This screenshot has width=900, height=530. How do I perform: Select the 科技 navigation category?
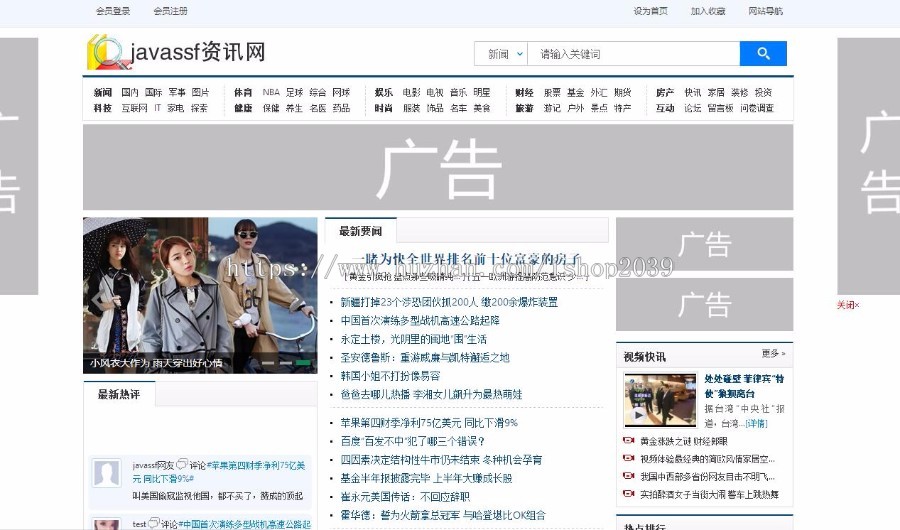[x=103, y=108]
